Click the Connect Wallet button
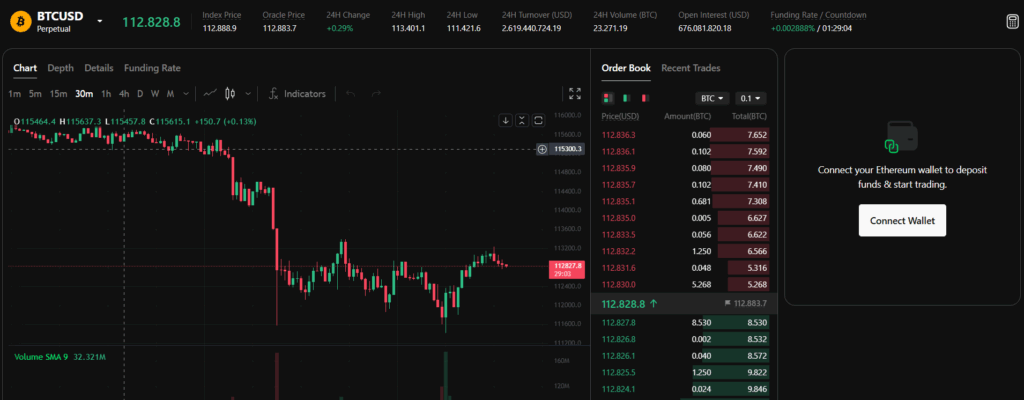 pos(902,221)
